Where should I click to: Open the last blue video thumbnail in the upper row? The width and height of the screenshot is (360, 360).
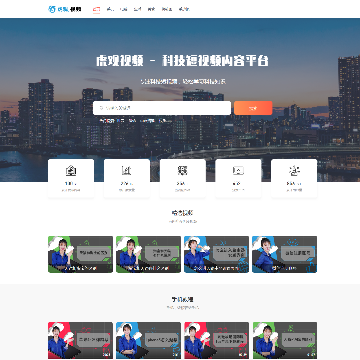(284, 254)
